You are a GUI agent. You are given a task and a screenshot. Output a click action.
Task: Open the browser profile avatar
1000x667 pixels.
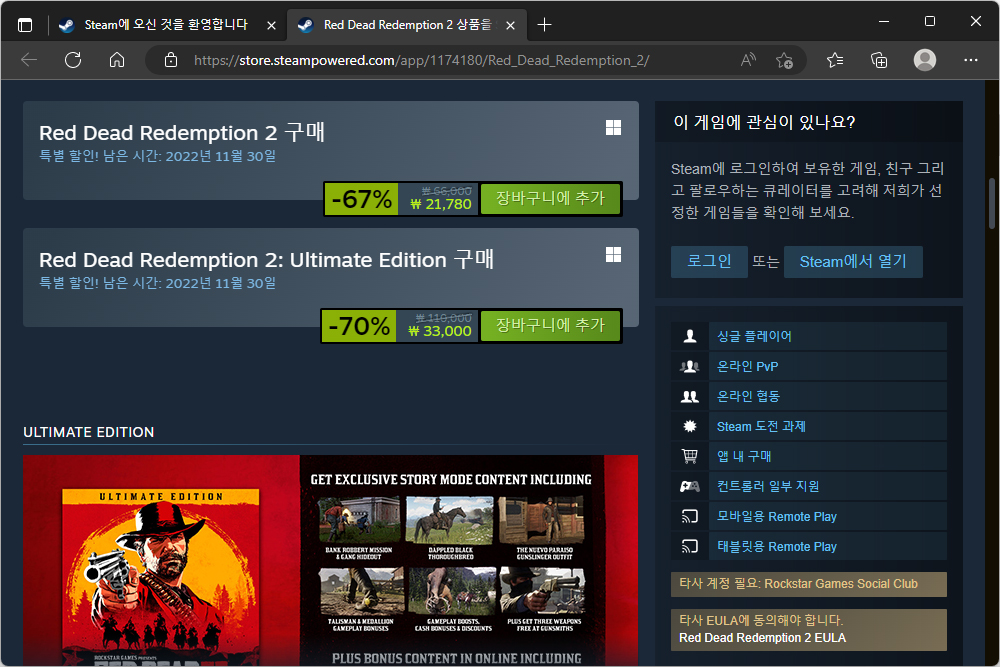tap(925, 60)
